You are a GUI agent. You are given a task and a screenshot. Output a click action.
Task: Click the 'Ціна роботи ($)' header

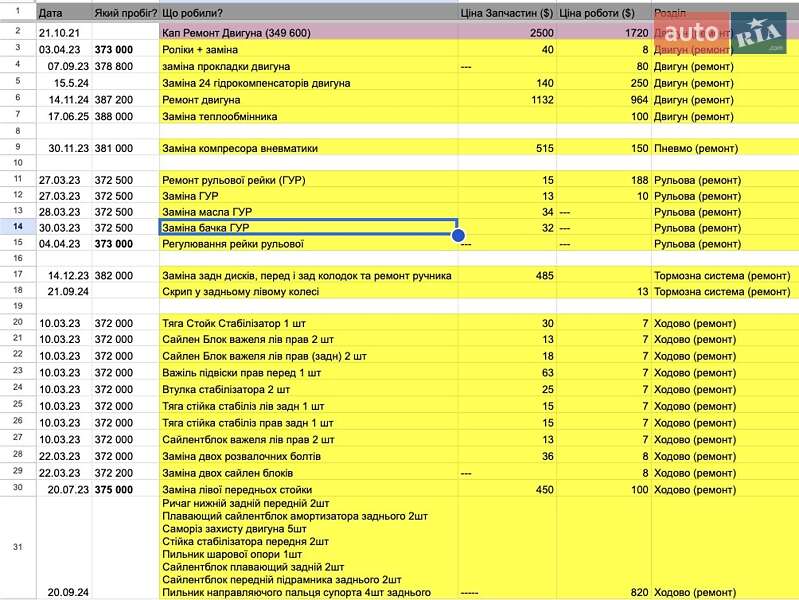(603, 14)
